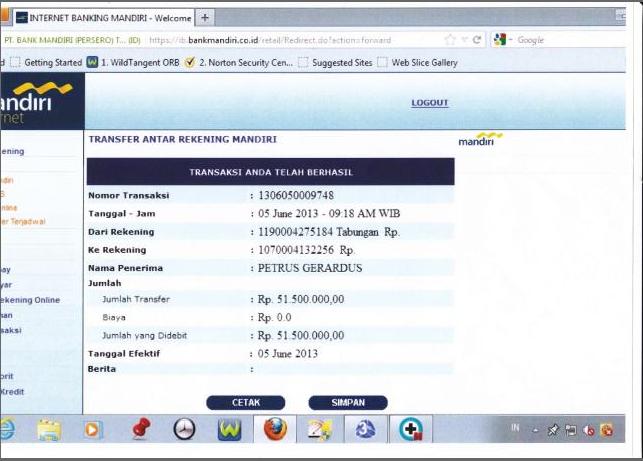Click the green W WildTangent taskbar icon
The width and height of the screenshot is (643, 461).
tap(229, 430)
